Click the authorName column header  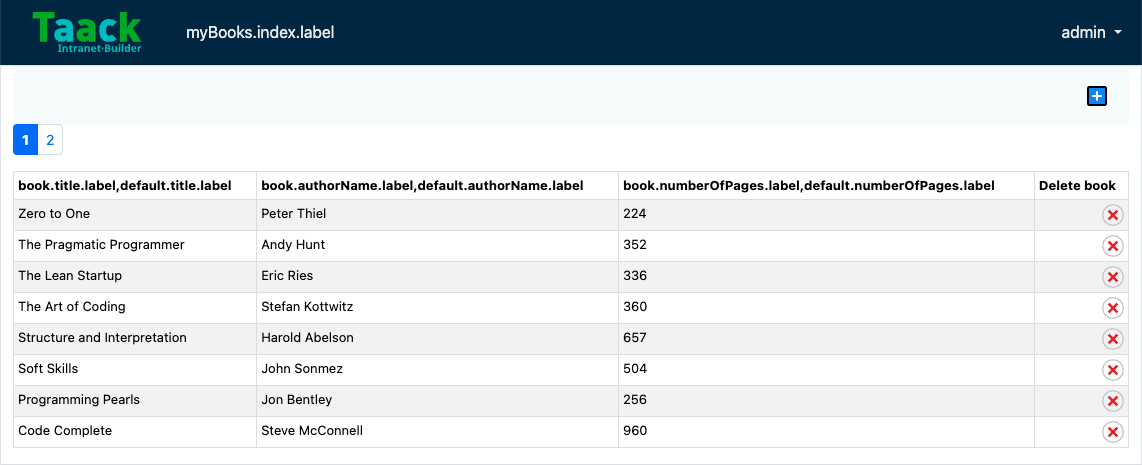tap(422, 186)
